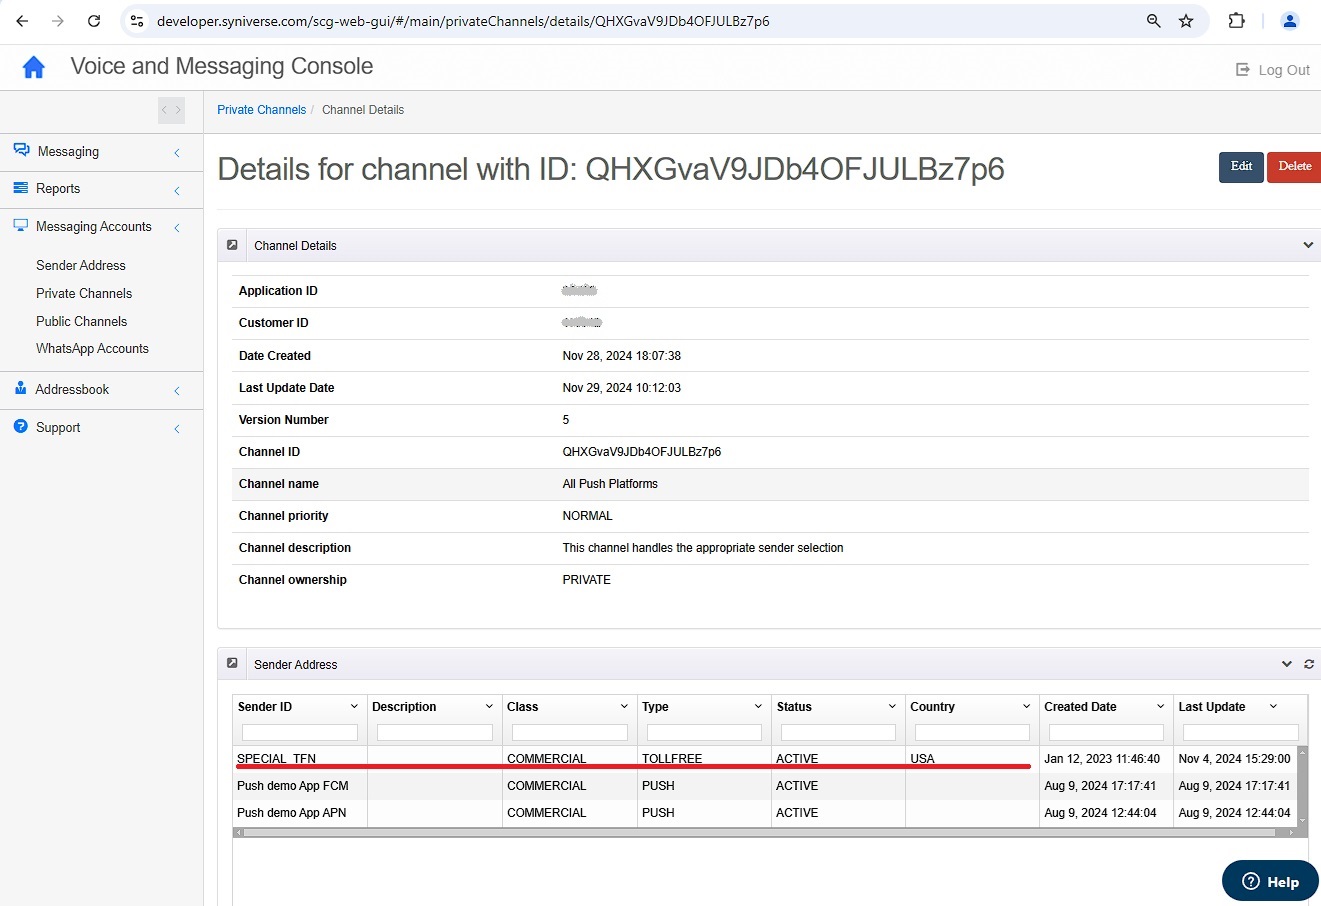Expand Messaging menu arrow
The image size is (1321, 906).
pos(177,152)
